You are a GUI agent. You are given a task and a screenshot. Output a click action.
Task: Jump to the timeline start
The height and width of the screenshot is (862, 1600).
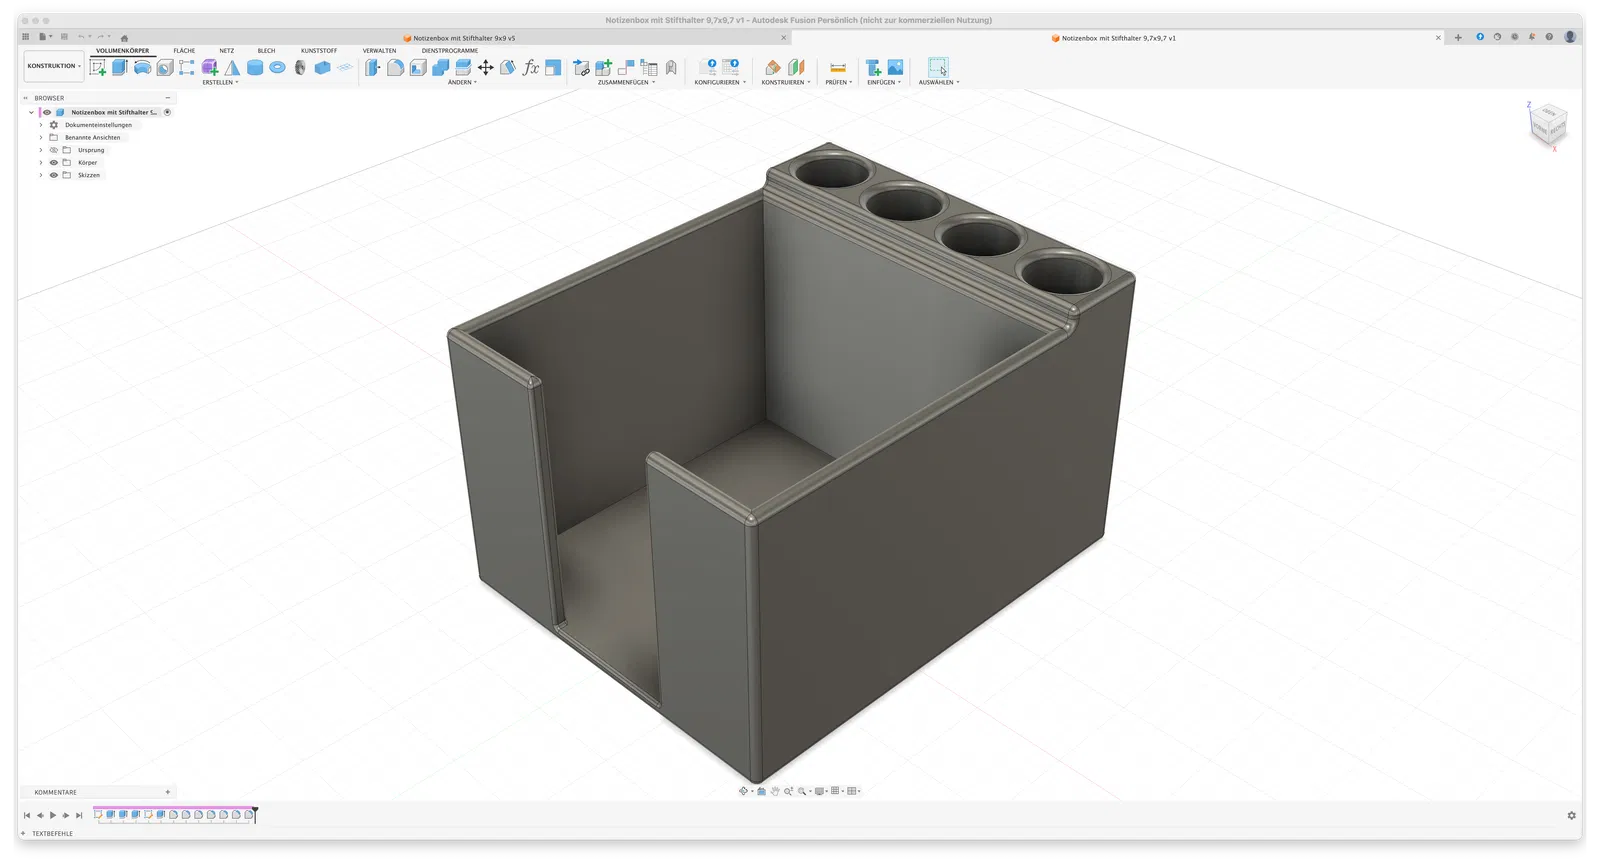pos(27,815)
